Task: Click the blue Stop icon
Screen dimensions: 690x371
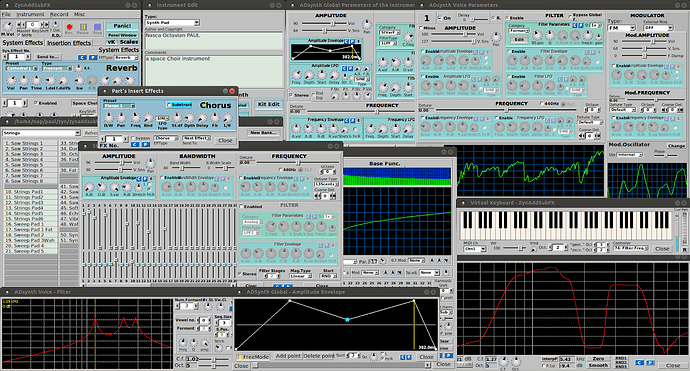Action: 98,27
